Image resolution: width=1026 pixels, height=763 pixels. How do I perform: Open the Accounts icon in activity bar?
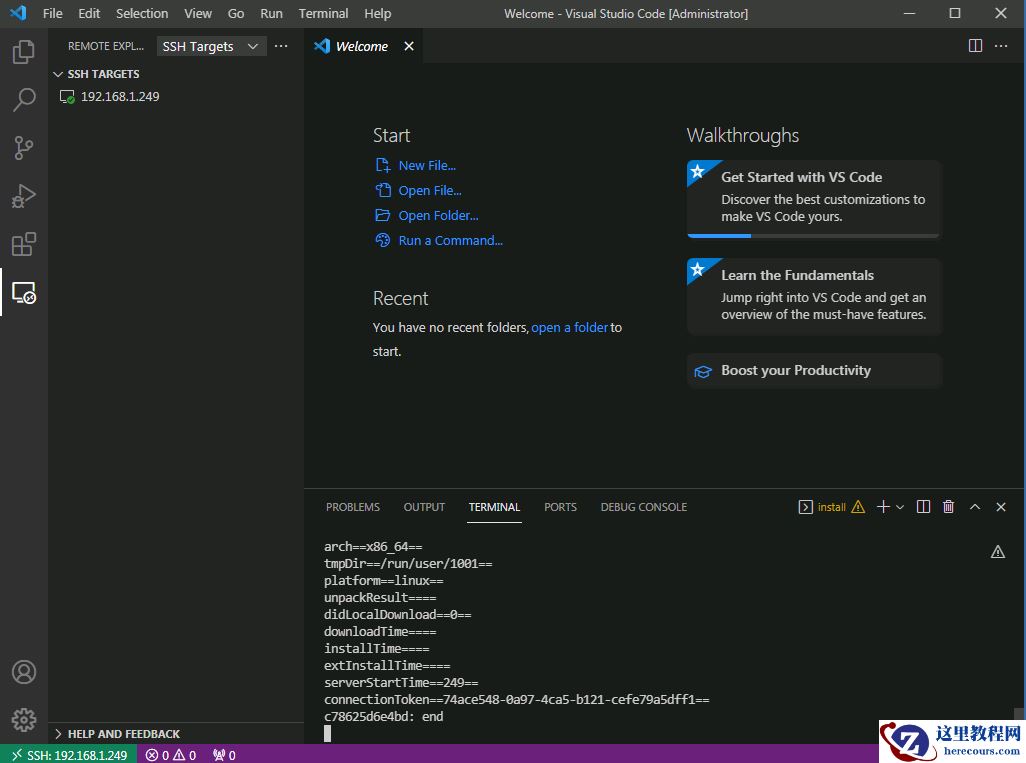pyautogui.click(x=24, y=672)
